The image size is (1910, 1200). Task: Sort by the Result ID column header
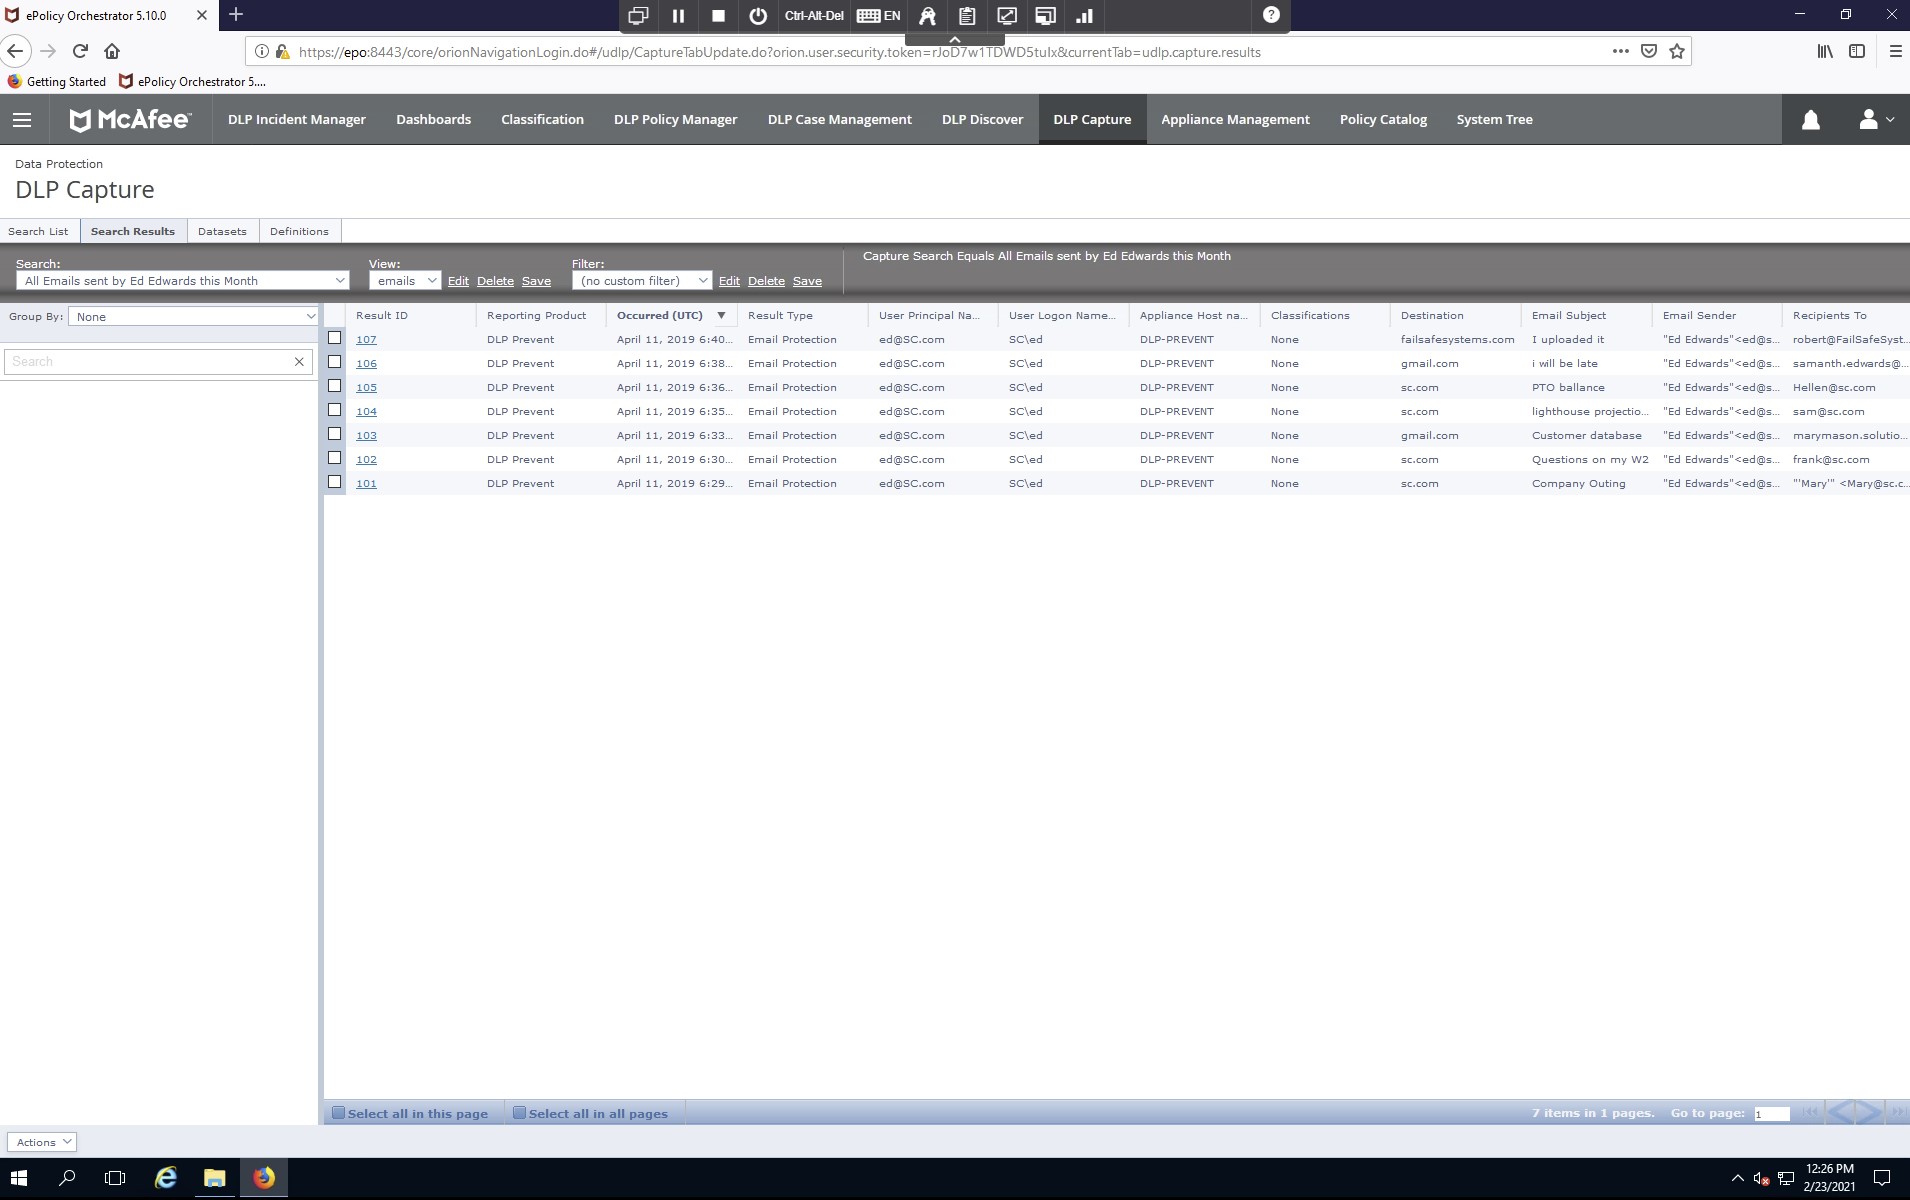382,316
